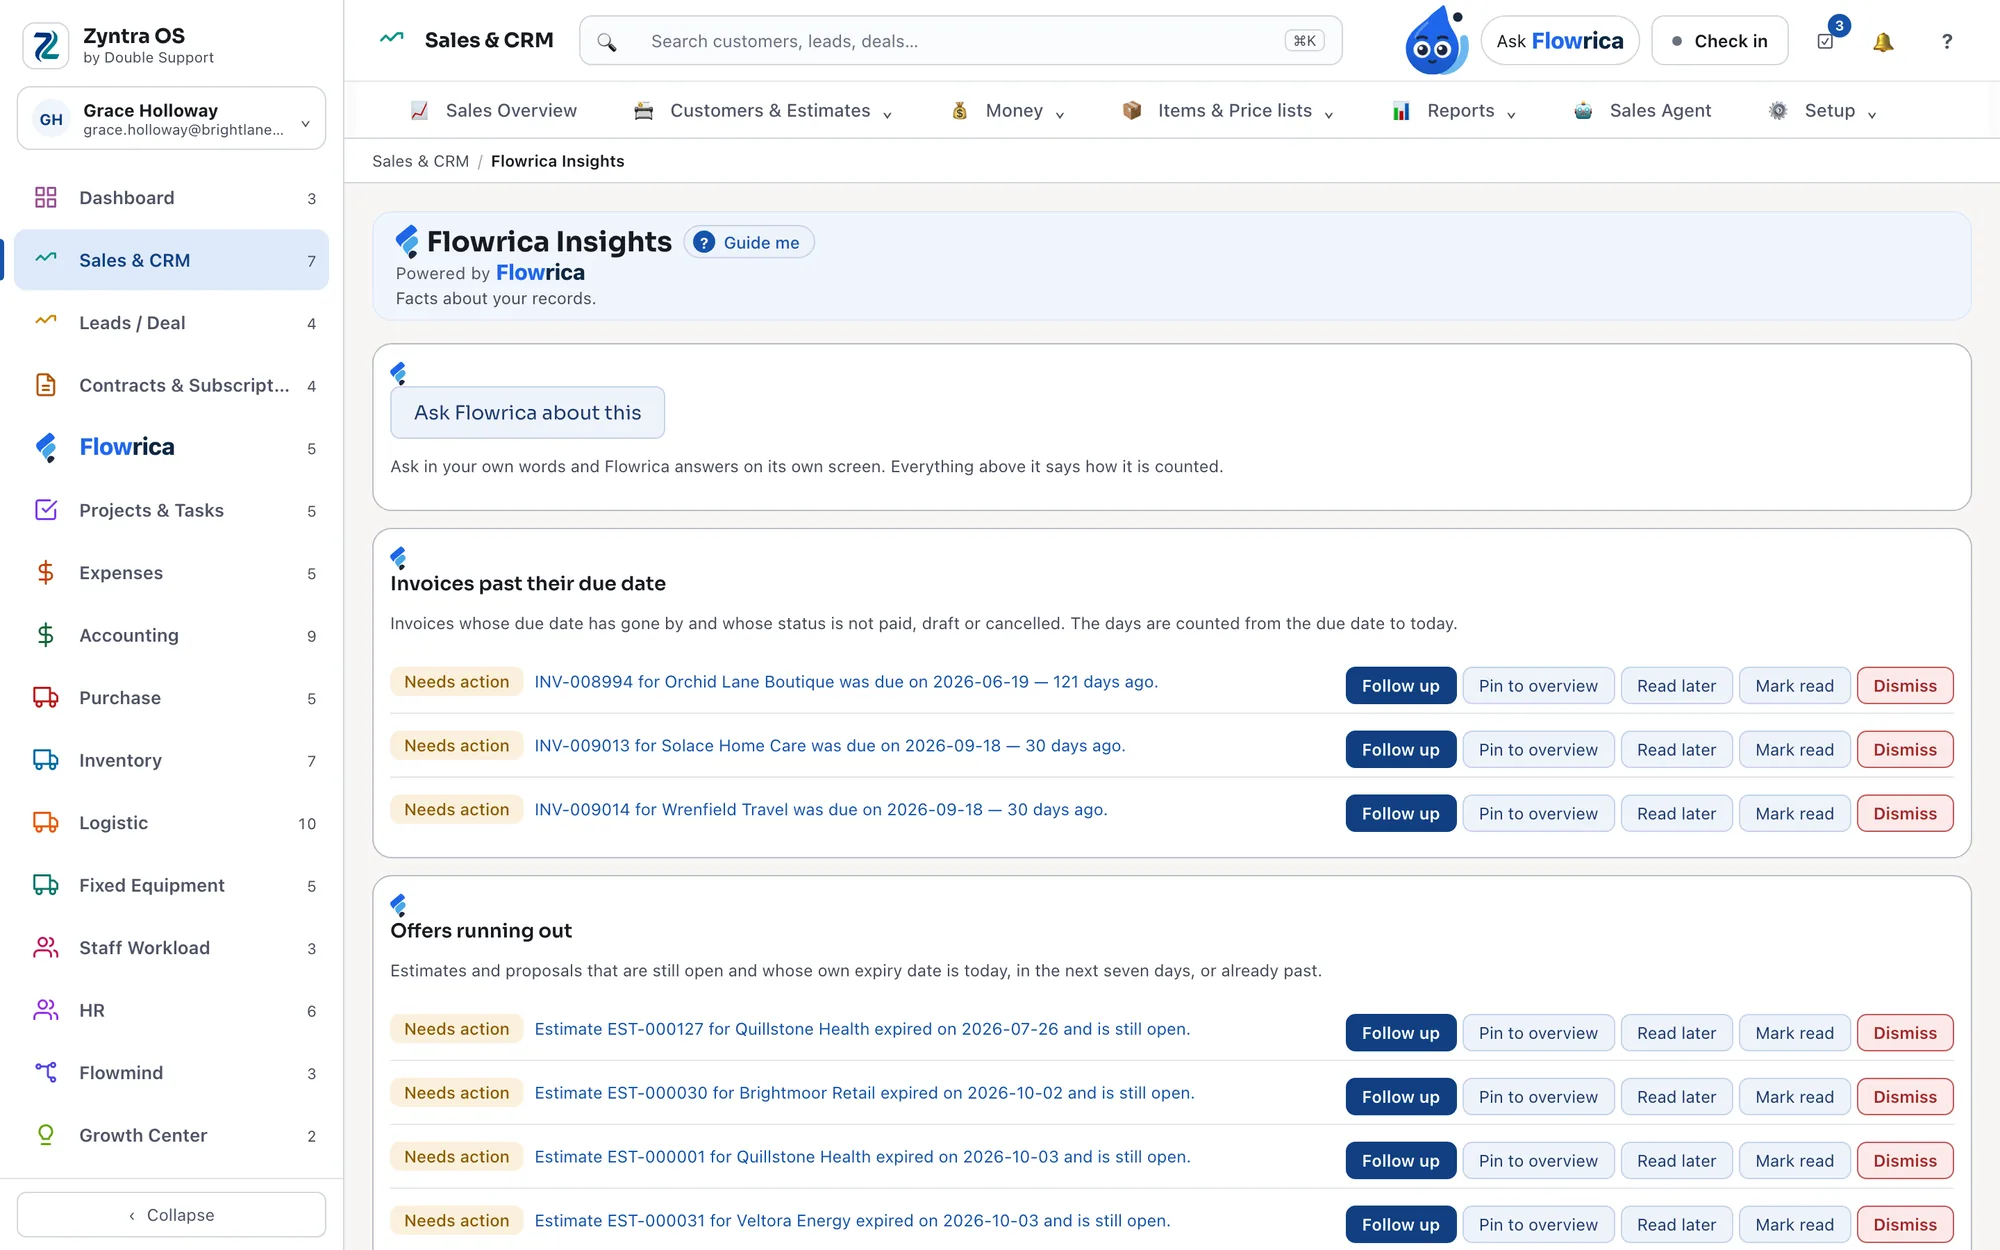Open the notifications bell icon
This screenshot has height=1250, width=2000.
click(x=1883, y=41)
